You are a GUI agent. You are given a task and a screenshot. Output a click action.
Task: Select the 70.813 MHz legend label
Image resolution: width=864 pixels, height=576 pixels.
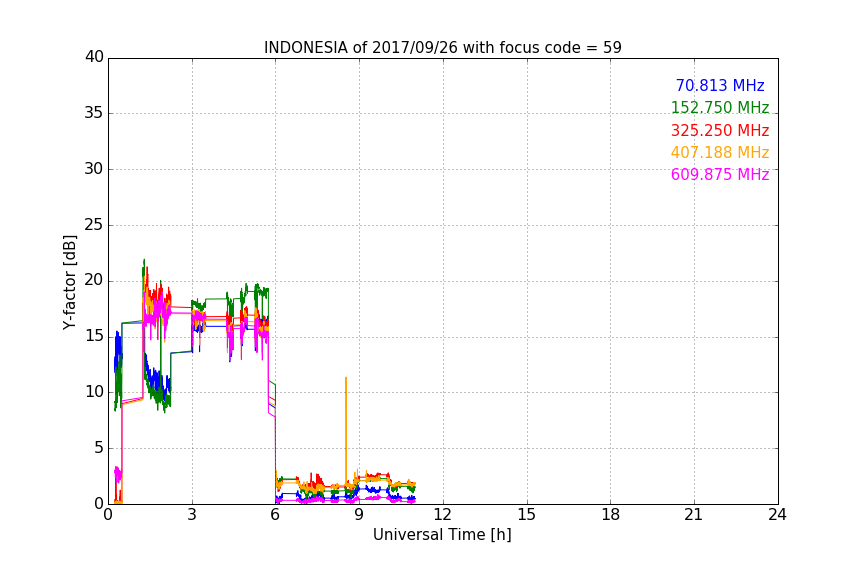[x=720, y=85]
